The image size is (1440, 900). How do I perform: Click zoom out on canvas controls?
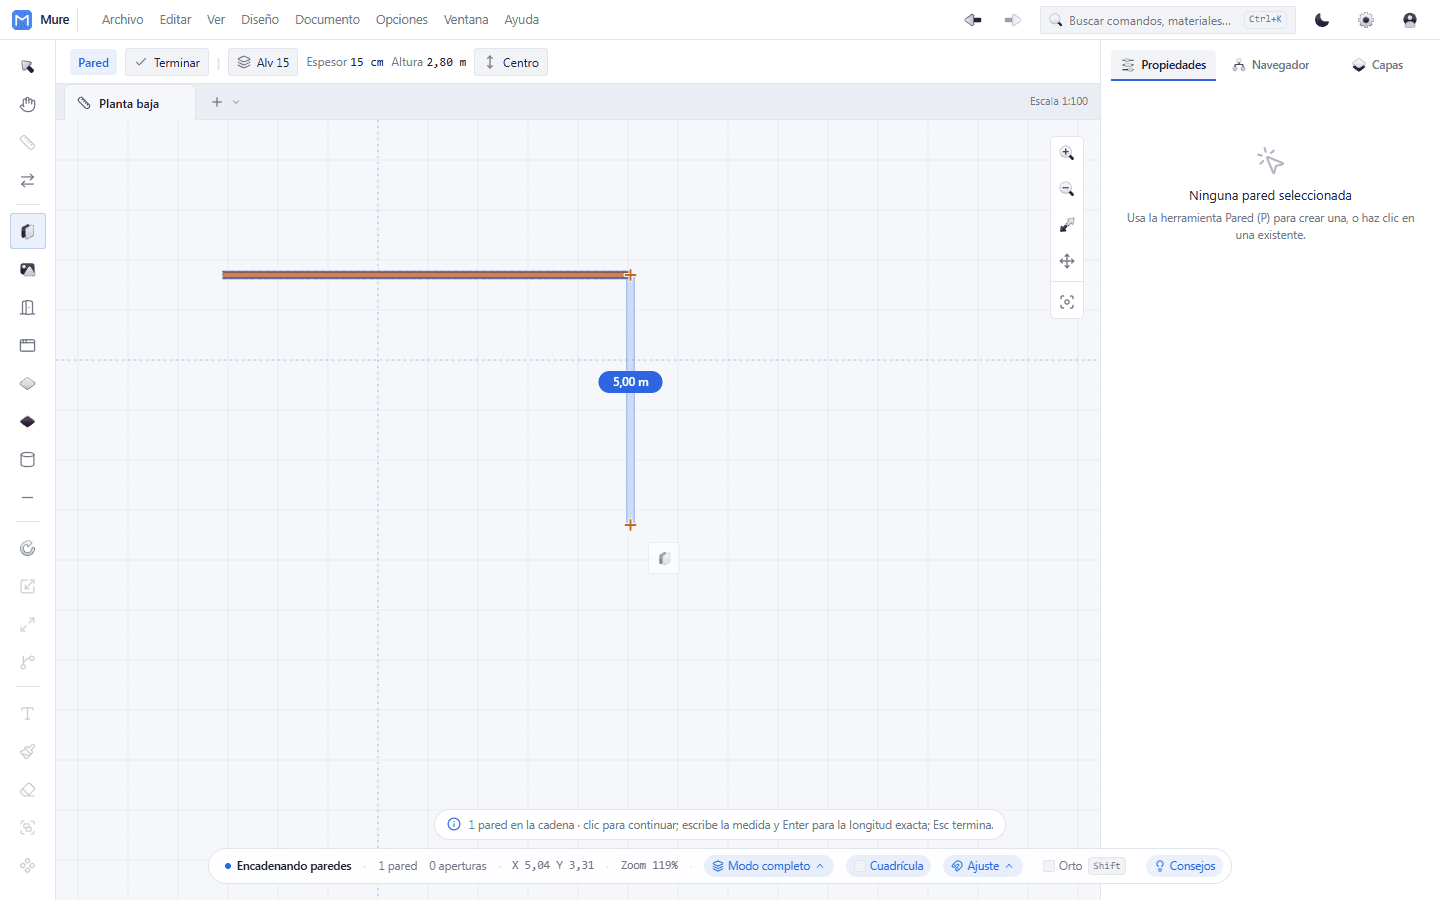pos(1067,189)
